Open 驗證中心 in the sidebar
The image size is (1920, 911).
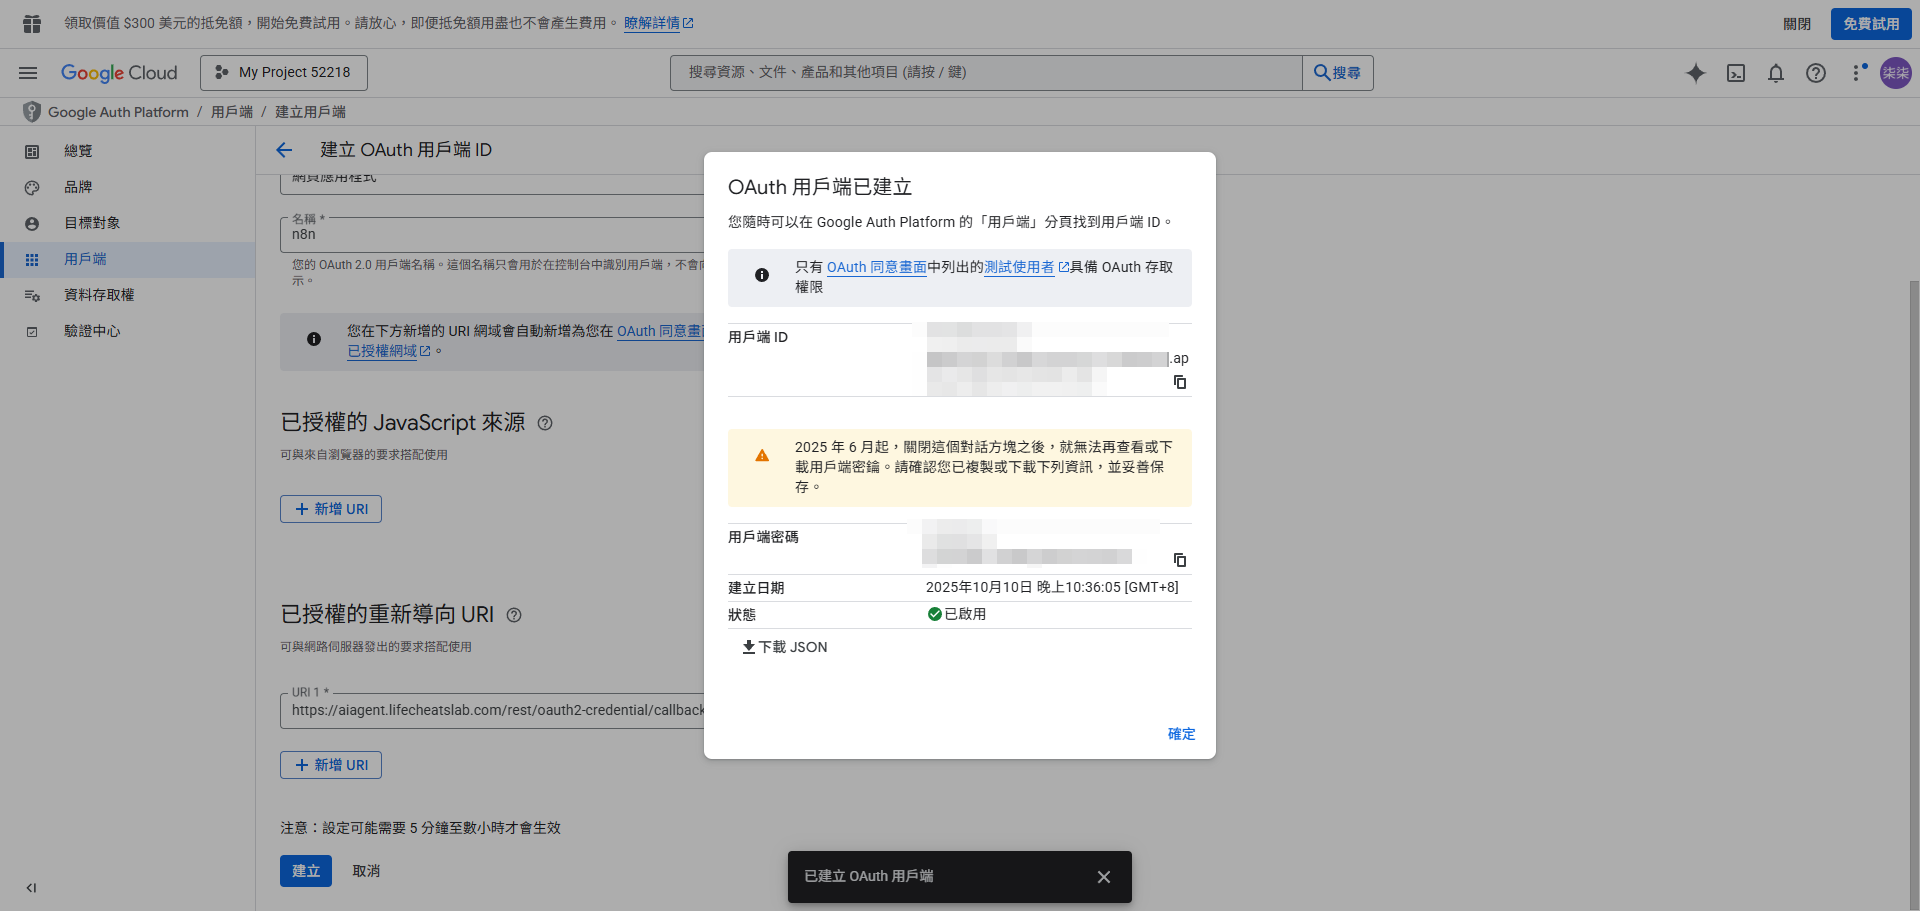pyautogui.click(x=92, y=331)
